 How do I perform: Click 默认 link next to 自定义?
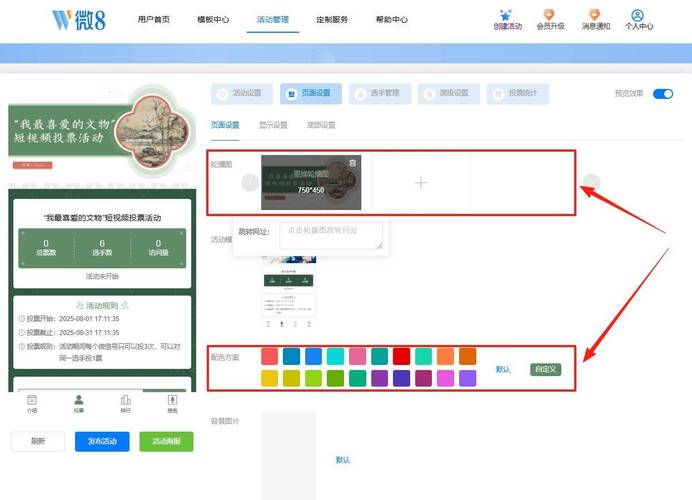tap(503, 369)
